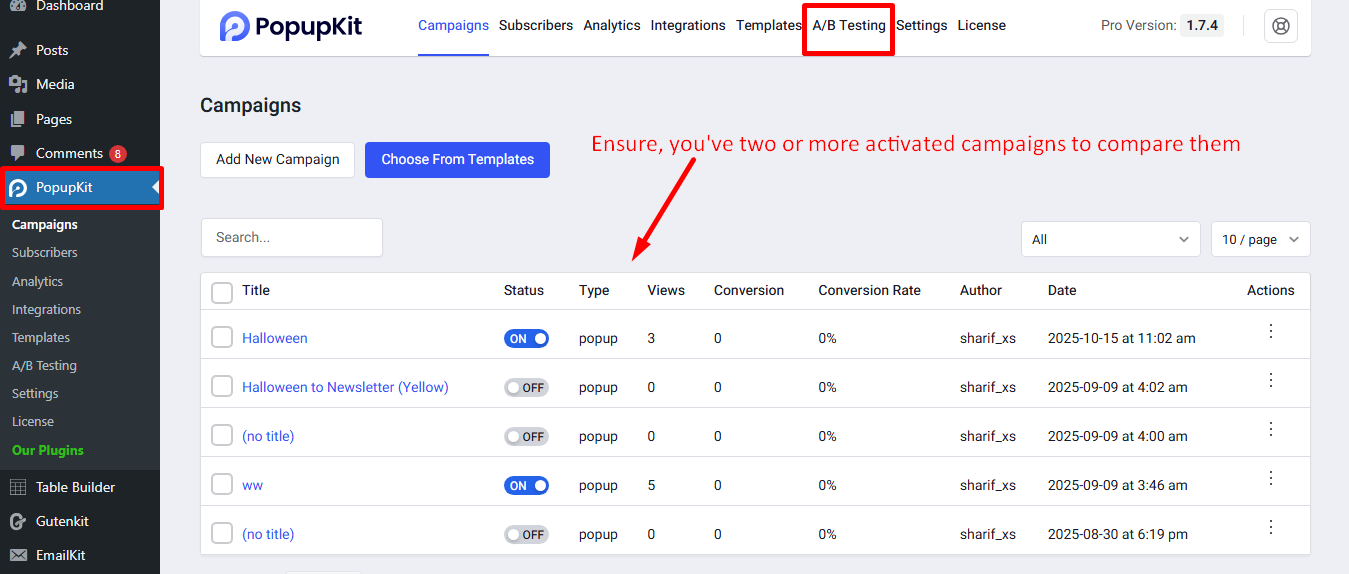1349x574 pixels.
Task: Click the Views column header
Action: [666, 290]
